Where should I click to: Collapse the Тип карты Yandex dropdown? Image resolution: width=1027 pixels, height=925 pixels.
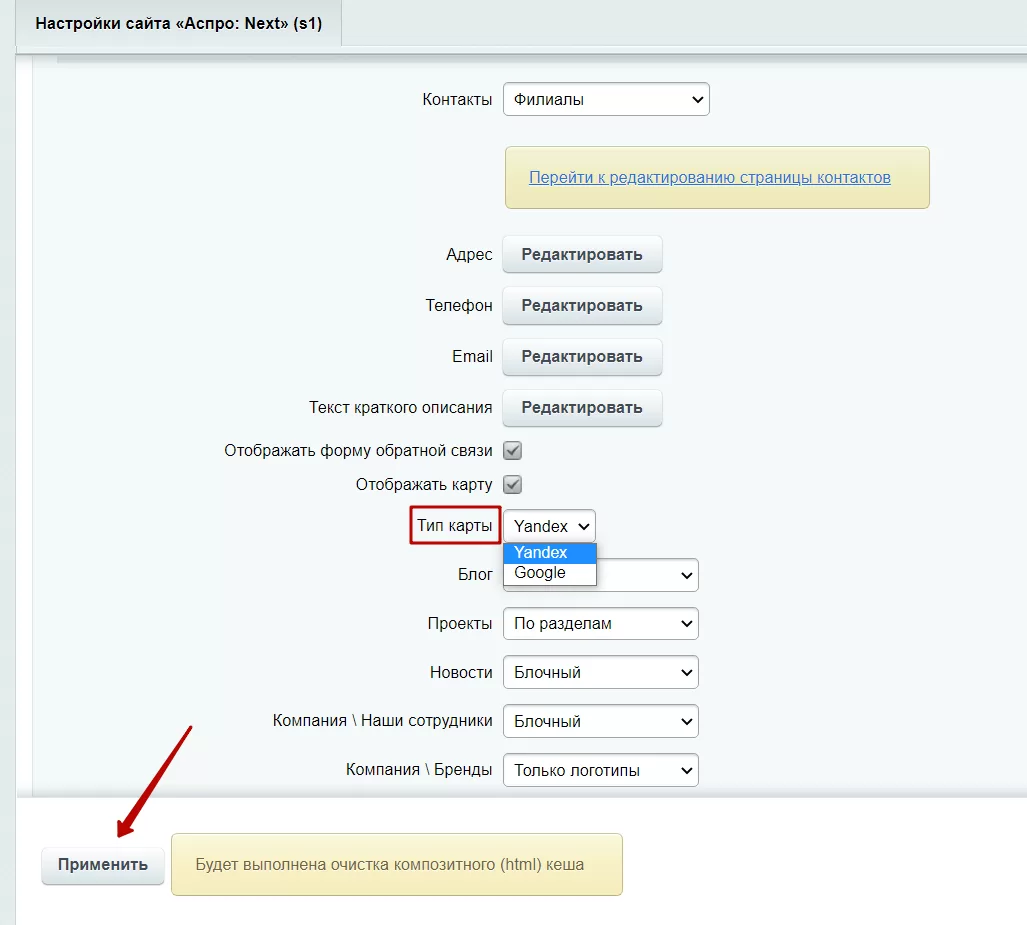pos(550,526)
